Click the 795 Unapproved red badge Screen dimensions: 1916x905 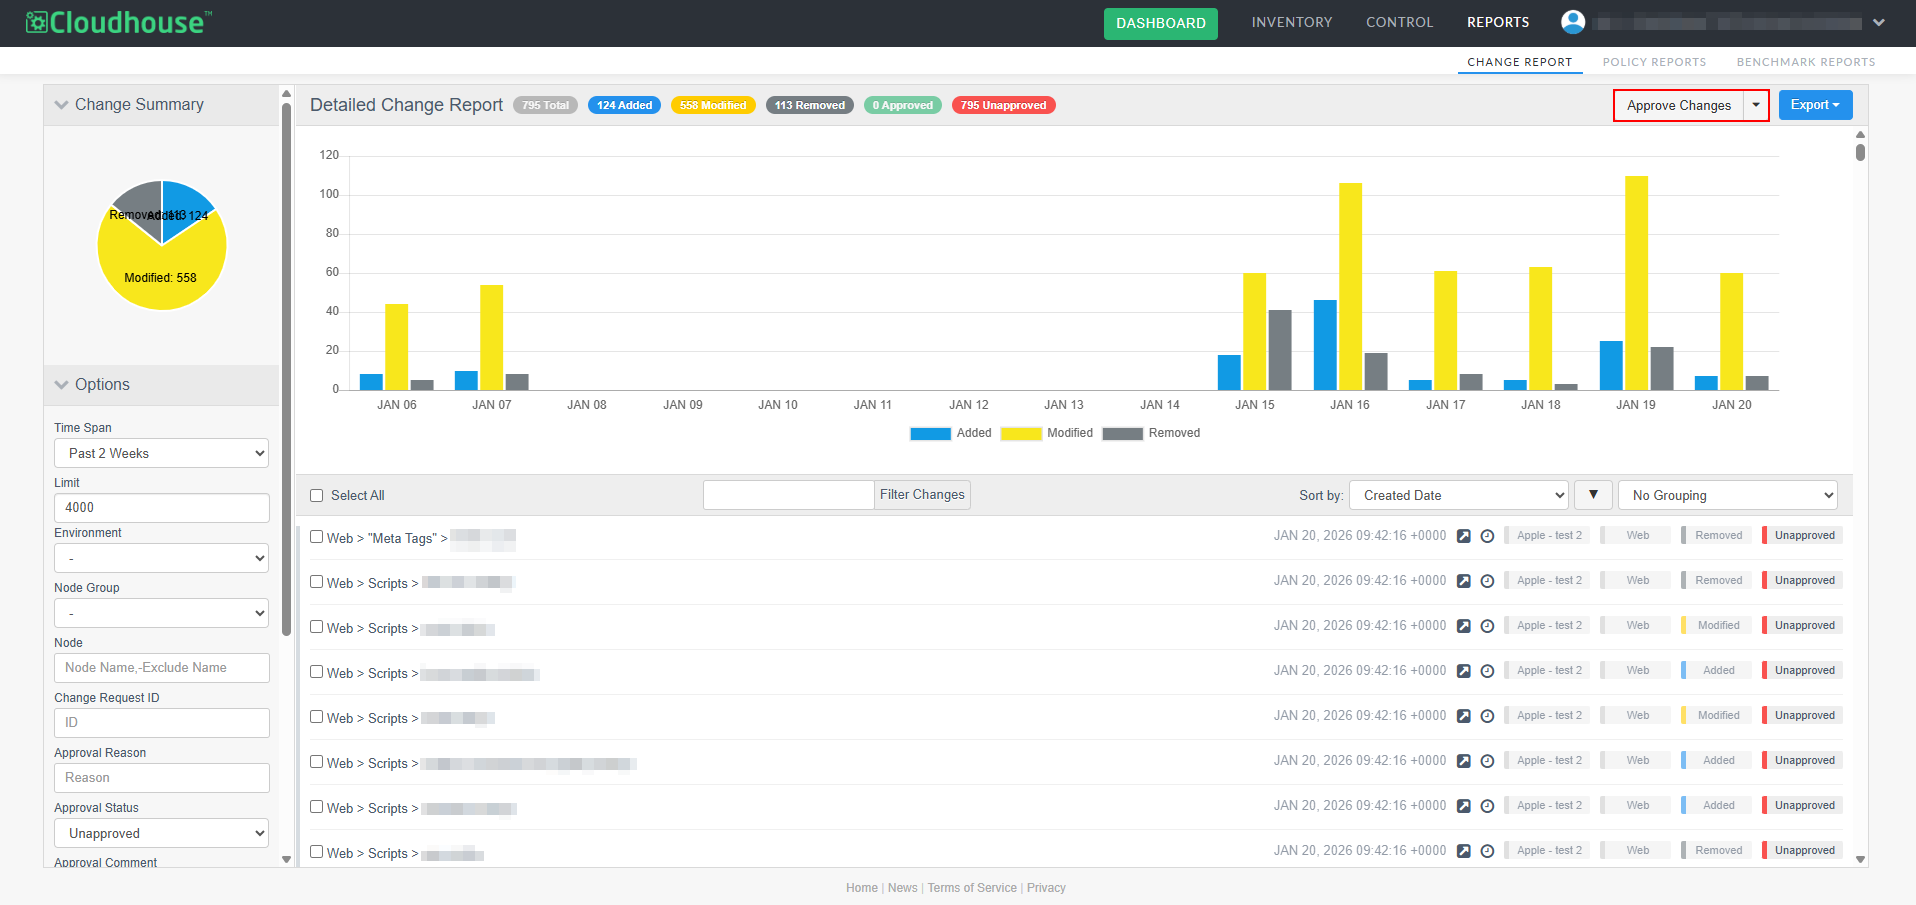pyautogui.click(x=1003, y=105)
